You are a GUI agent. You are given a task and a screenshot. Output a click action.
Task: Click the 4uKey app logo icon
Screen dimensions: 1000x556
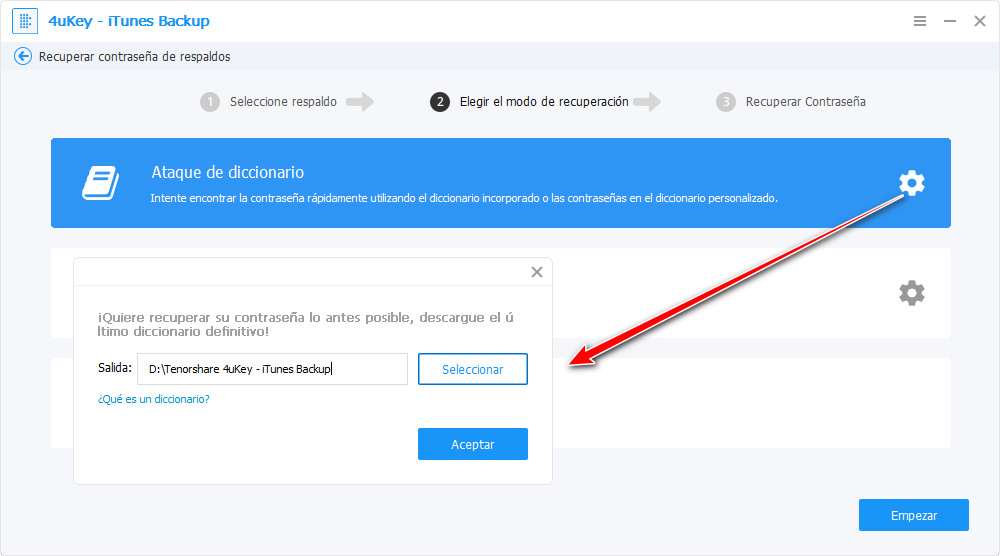(25, 21)
